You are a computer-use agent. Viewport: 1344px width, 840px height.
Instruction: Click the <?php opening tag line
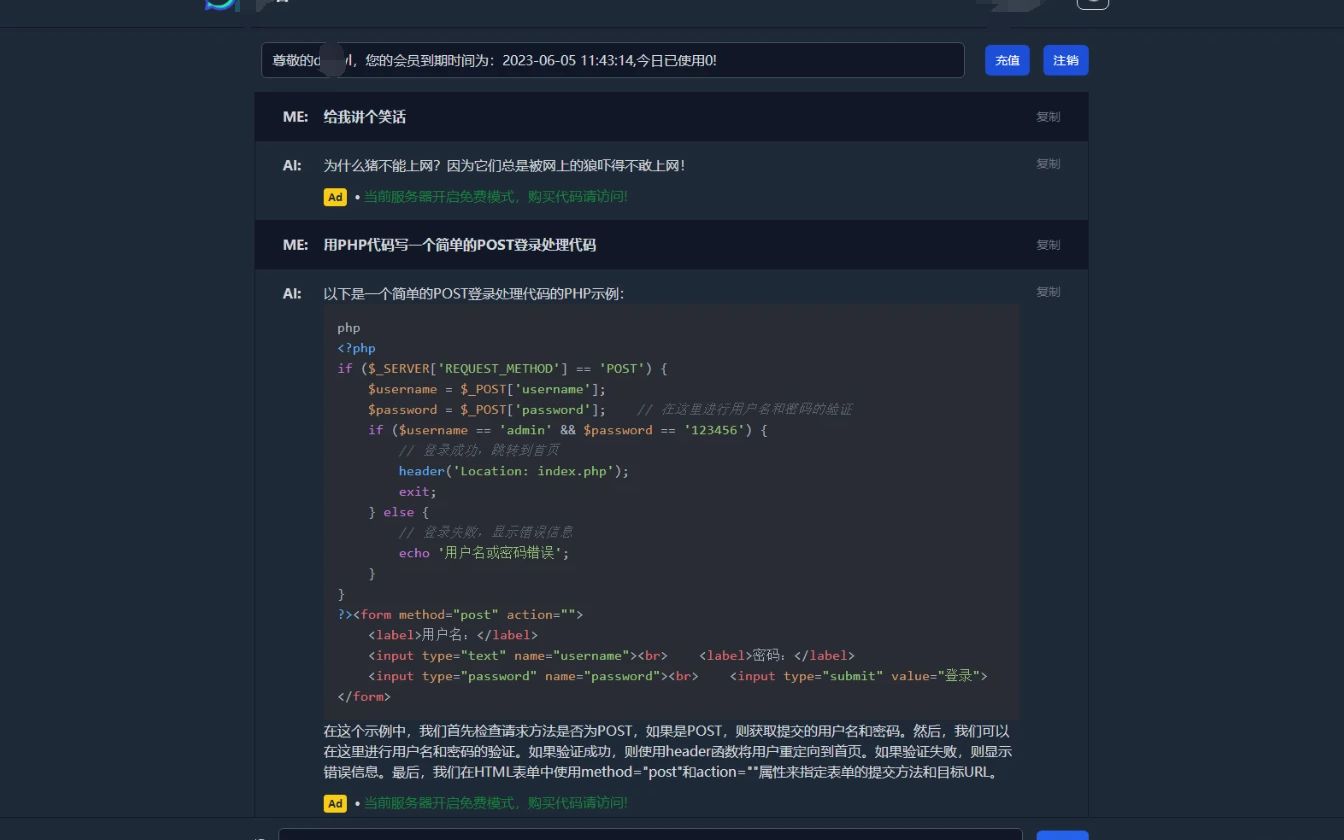(356, 348)
